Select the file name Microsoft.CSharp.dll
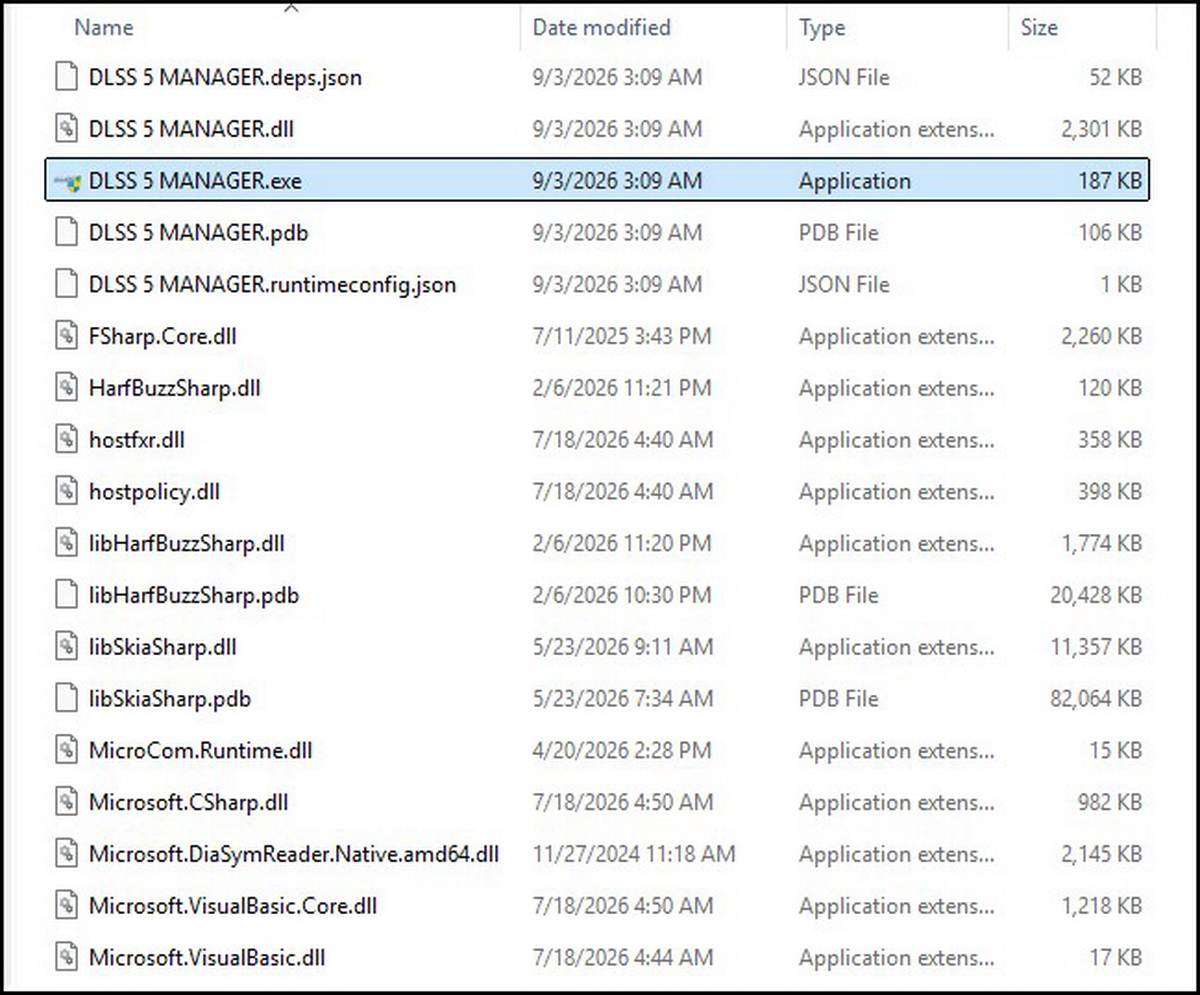Screen dimensions: 1200x995 point(189,802)
